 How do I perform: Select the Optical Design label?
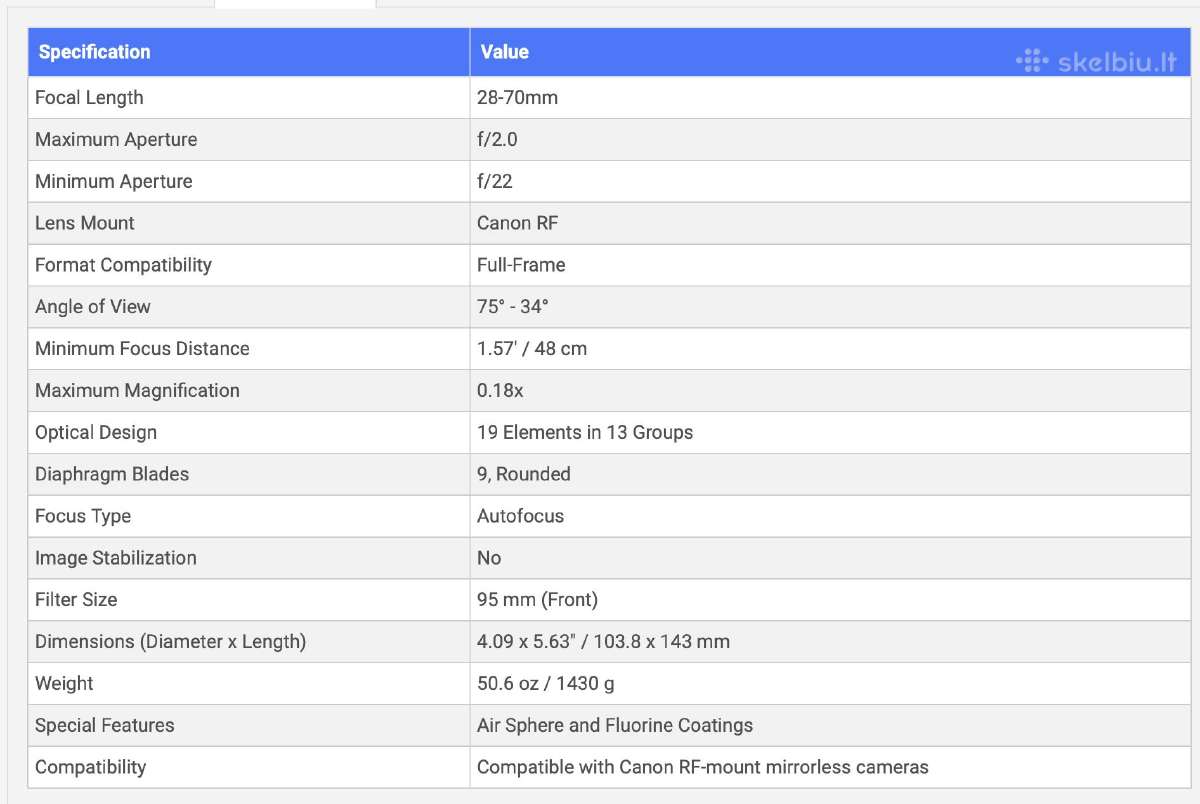tap(96, 433)
